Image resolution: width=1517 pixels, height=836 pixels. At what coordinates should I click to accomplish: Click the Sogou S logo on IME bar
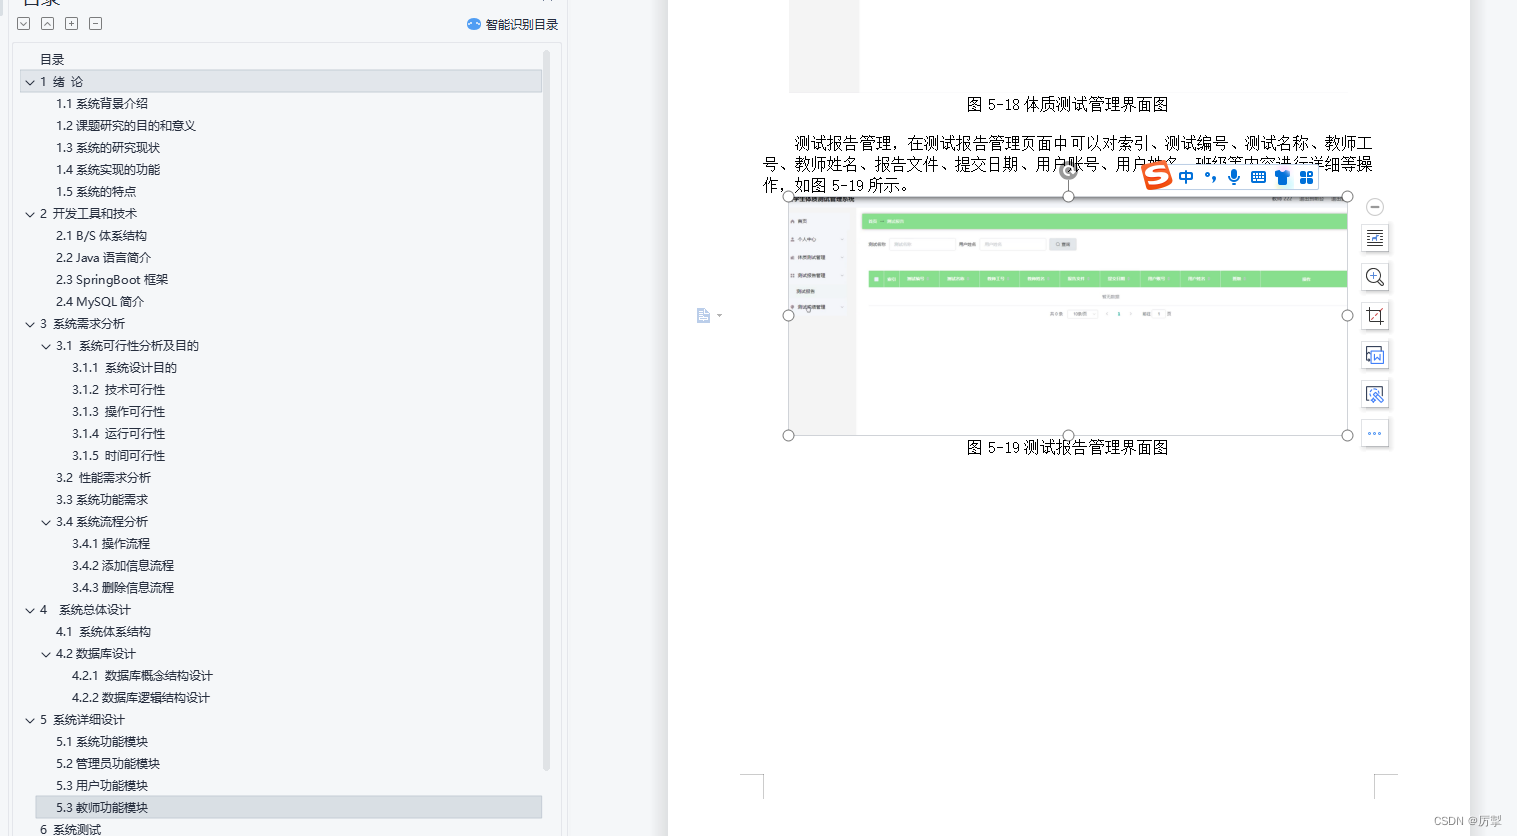(1157, 176)
